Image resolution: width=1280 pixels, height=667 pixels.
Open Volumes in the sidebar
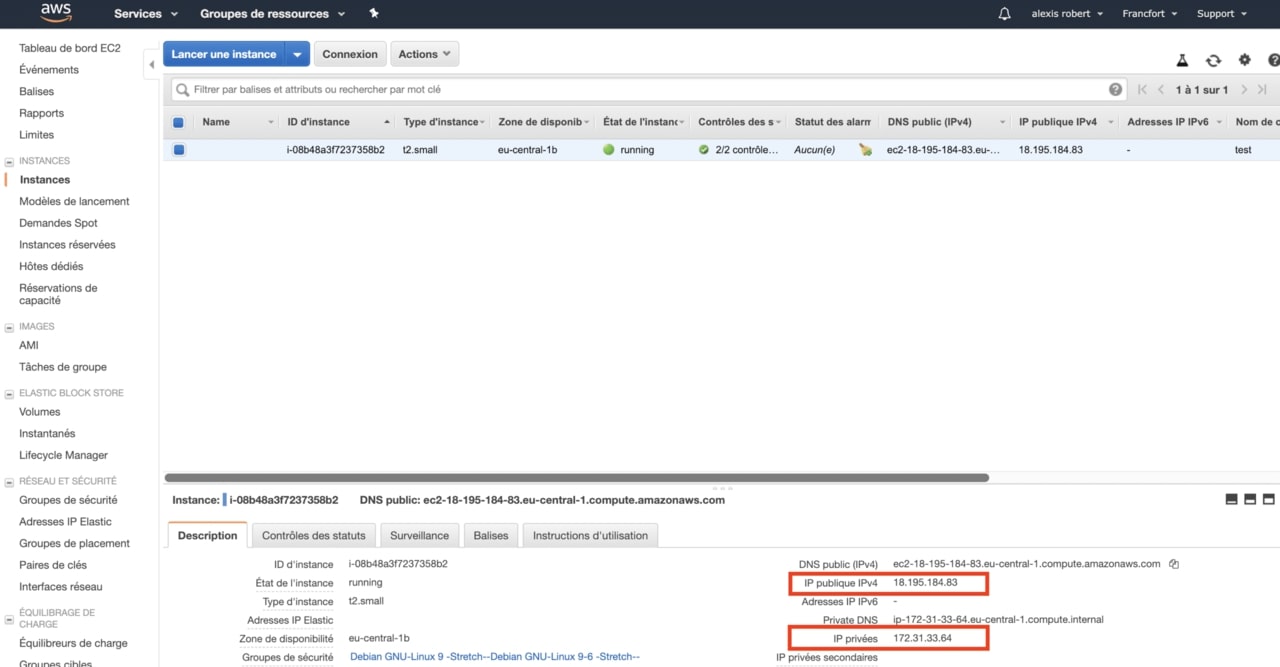[x=40, y=412]
